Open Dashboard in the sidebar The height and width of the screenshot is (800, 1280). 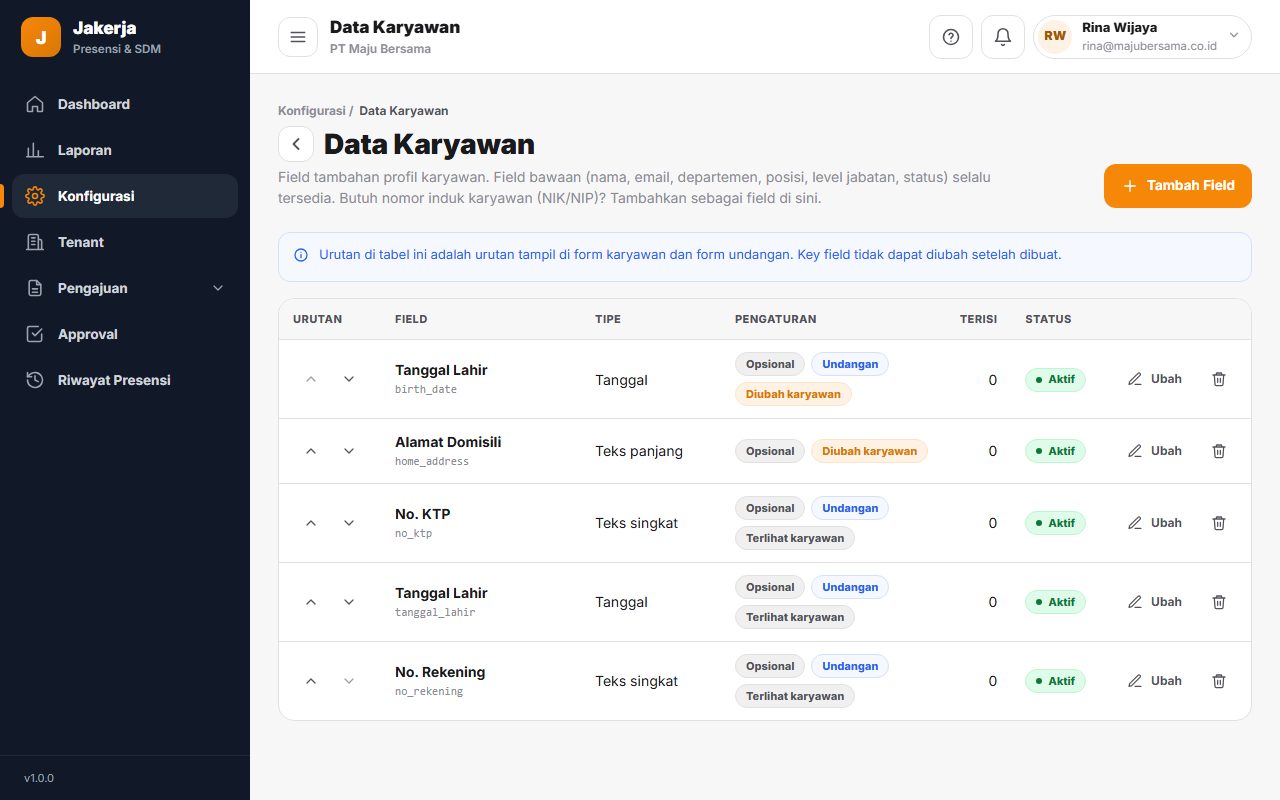[x=125, y=104]
